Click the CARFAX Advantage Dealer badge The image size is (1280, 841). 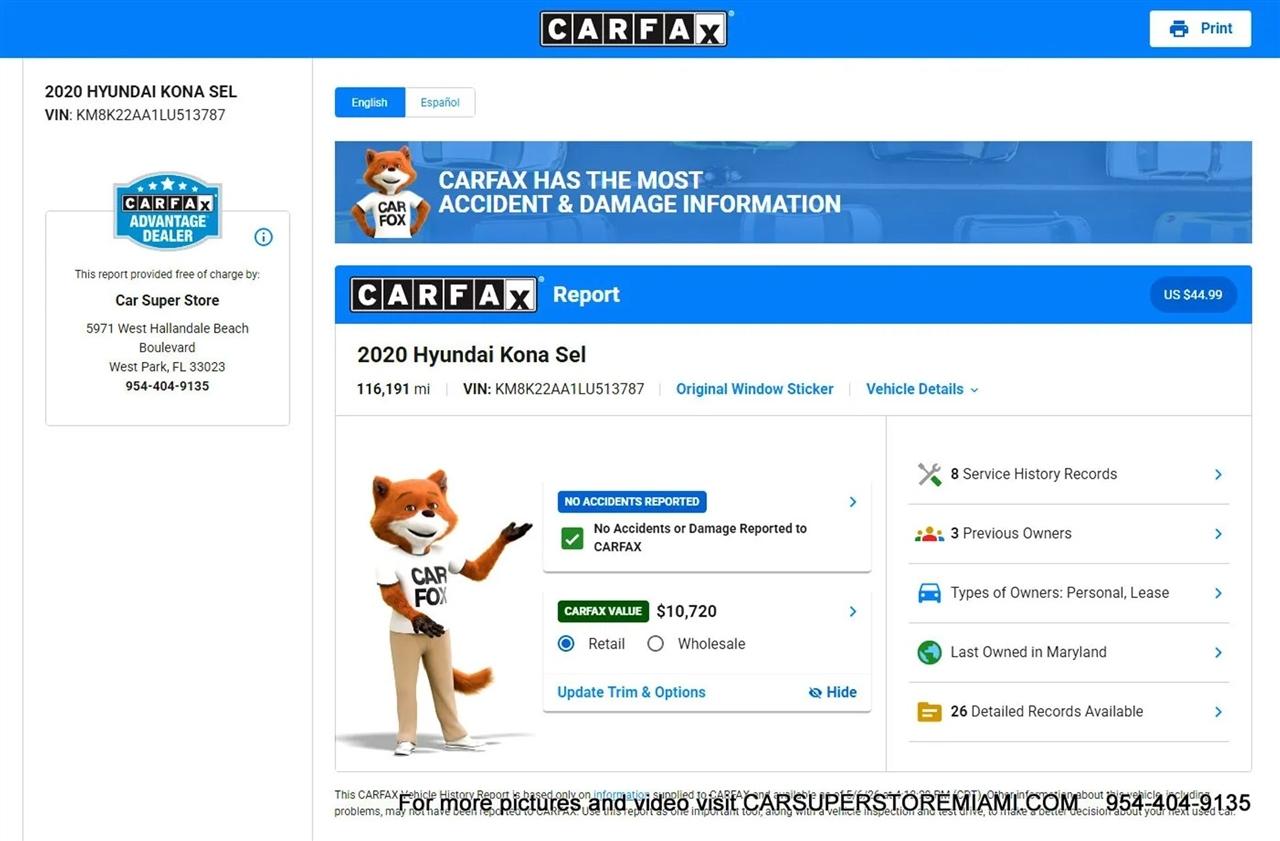167,211
